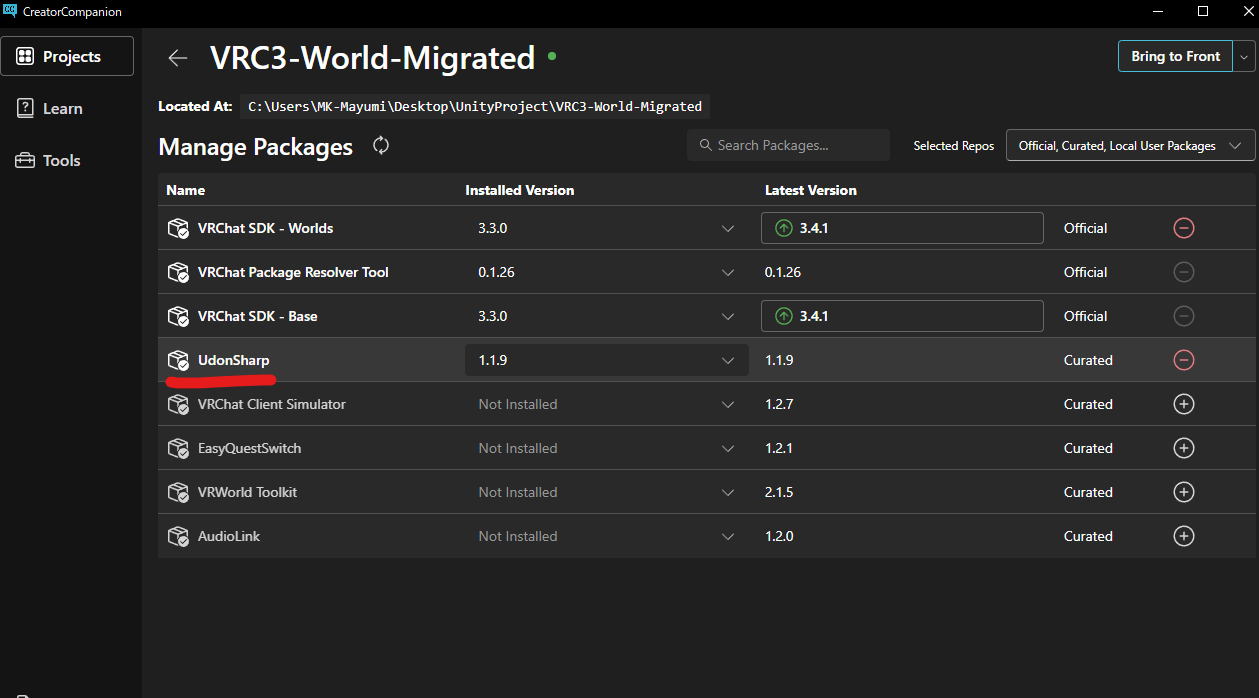Click the AudioLink package icon

point(178,537)
